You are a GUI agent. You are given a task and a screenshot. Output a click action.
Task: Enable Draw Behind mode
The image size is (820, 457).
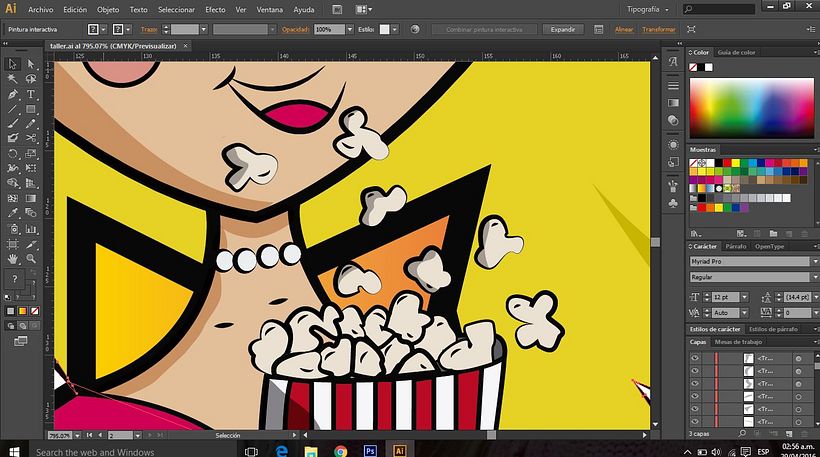point(22,326)
